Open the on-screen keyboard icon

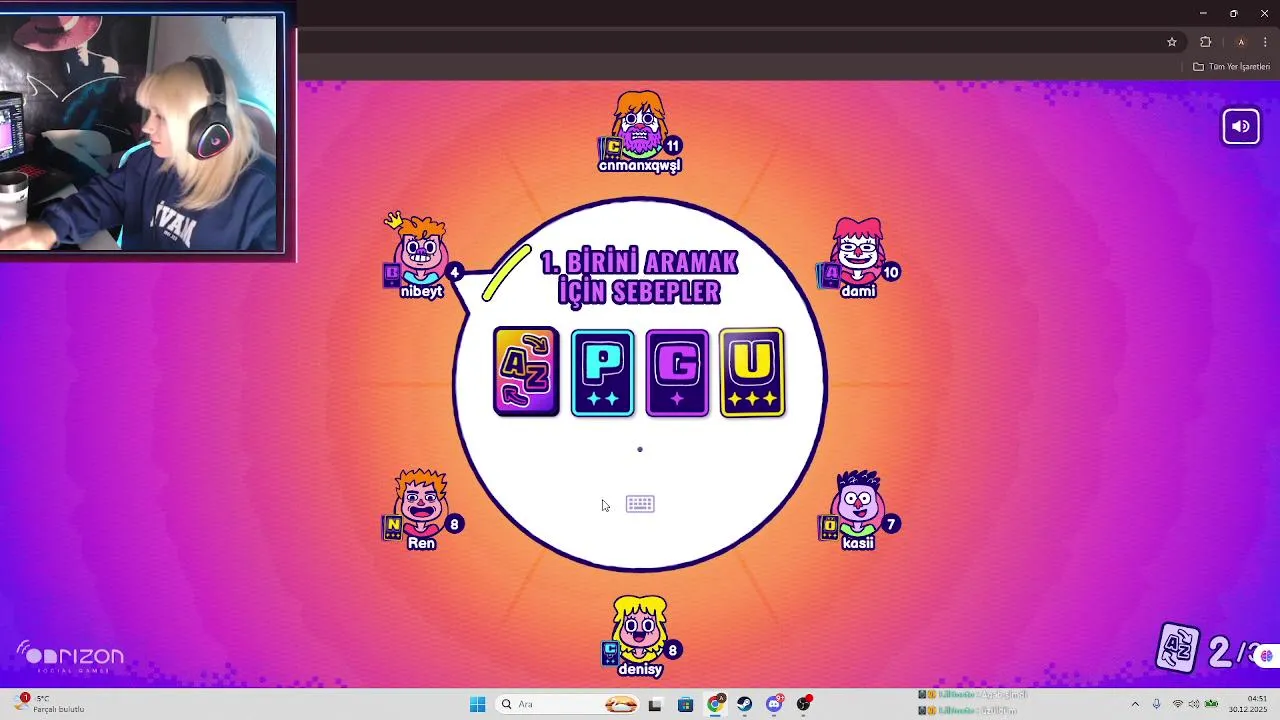pos(640,504)
